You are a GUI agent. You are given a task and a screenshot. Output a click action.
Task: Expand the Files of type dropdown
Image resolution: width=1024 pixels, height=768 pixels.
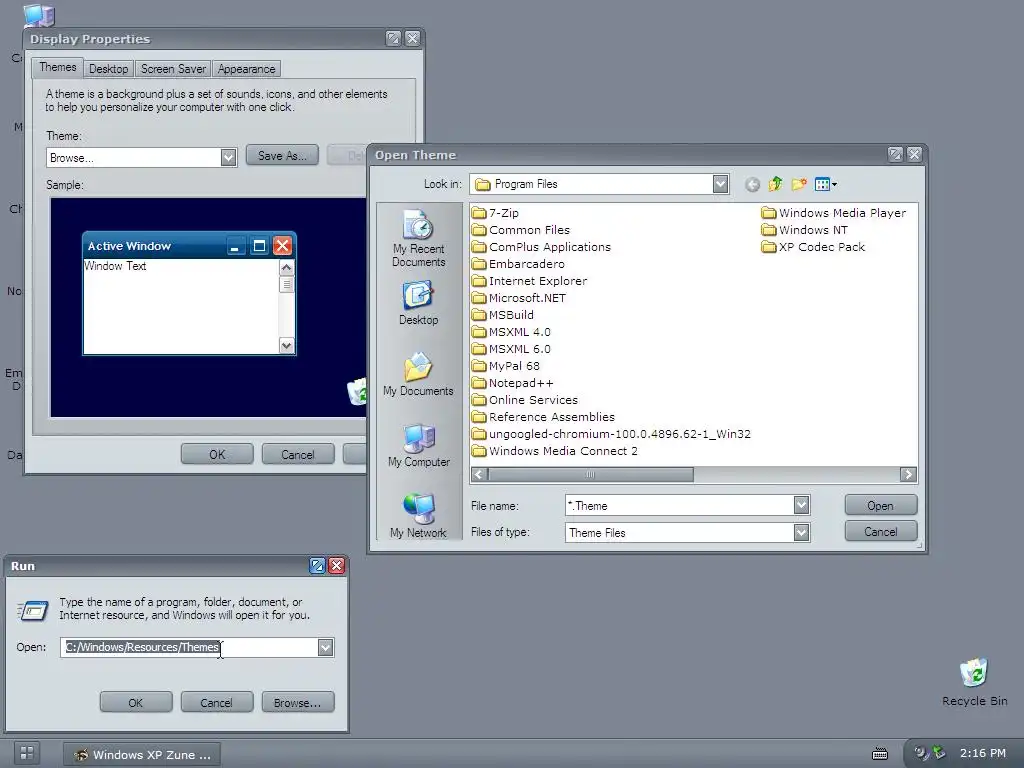pyautogui.click(x=801, y=532)
